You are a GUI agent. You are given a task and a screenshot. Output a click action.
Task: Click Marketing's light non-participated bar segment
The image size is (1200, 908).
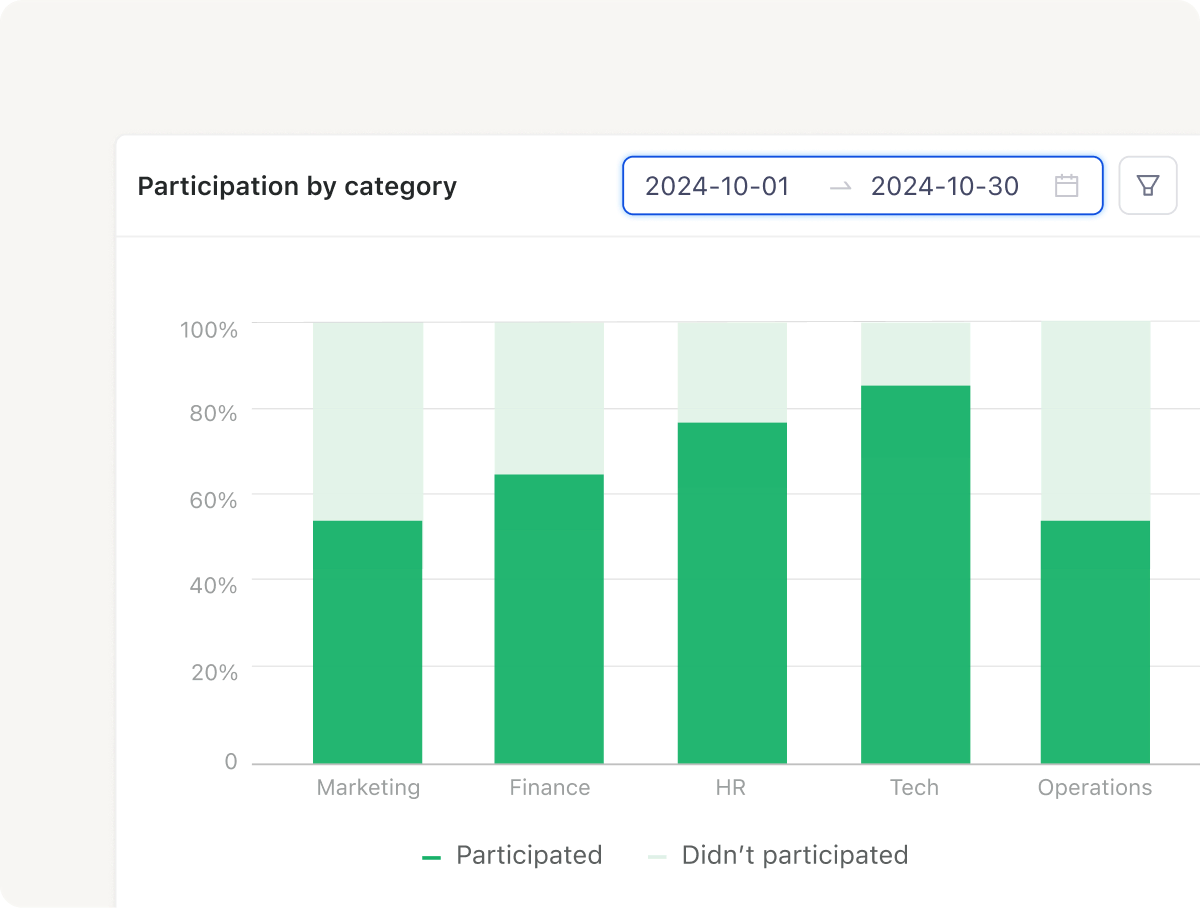coord(367,421)
